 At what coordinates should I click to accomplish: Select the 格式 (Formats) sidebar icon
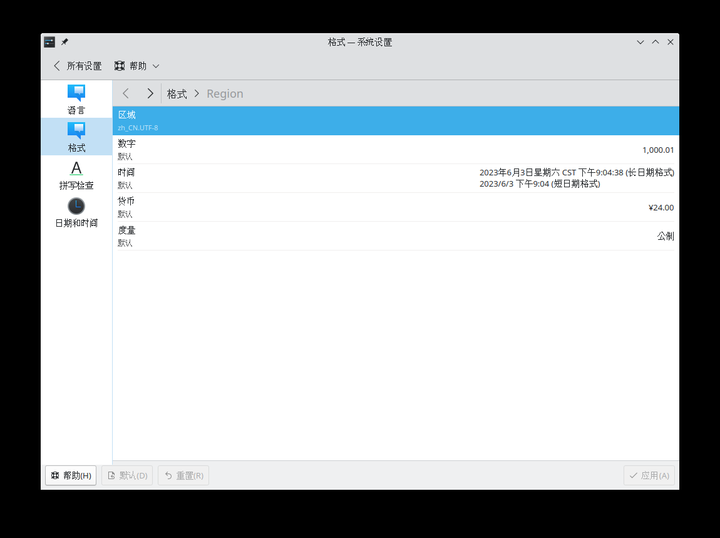coord(76,137)
